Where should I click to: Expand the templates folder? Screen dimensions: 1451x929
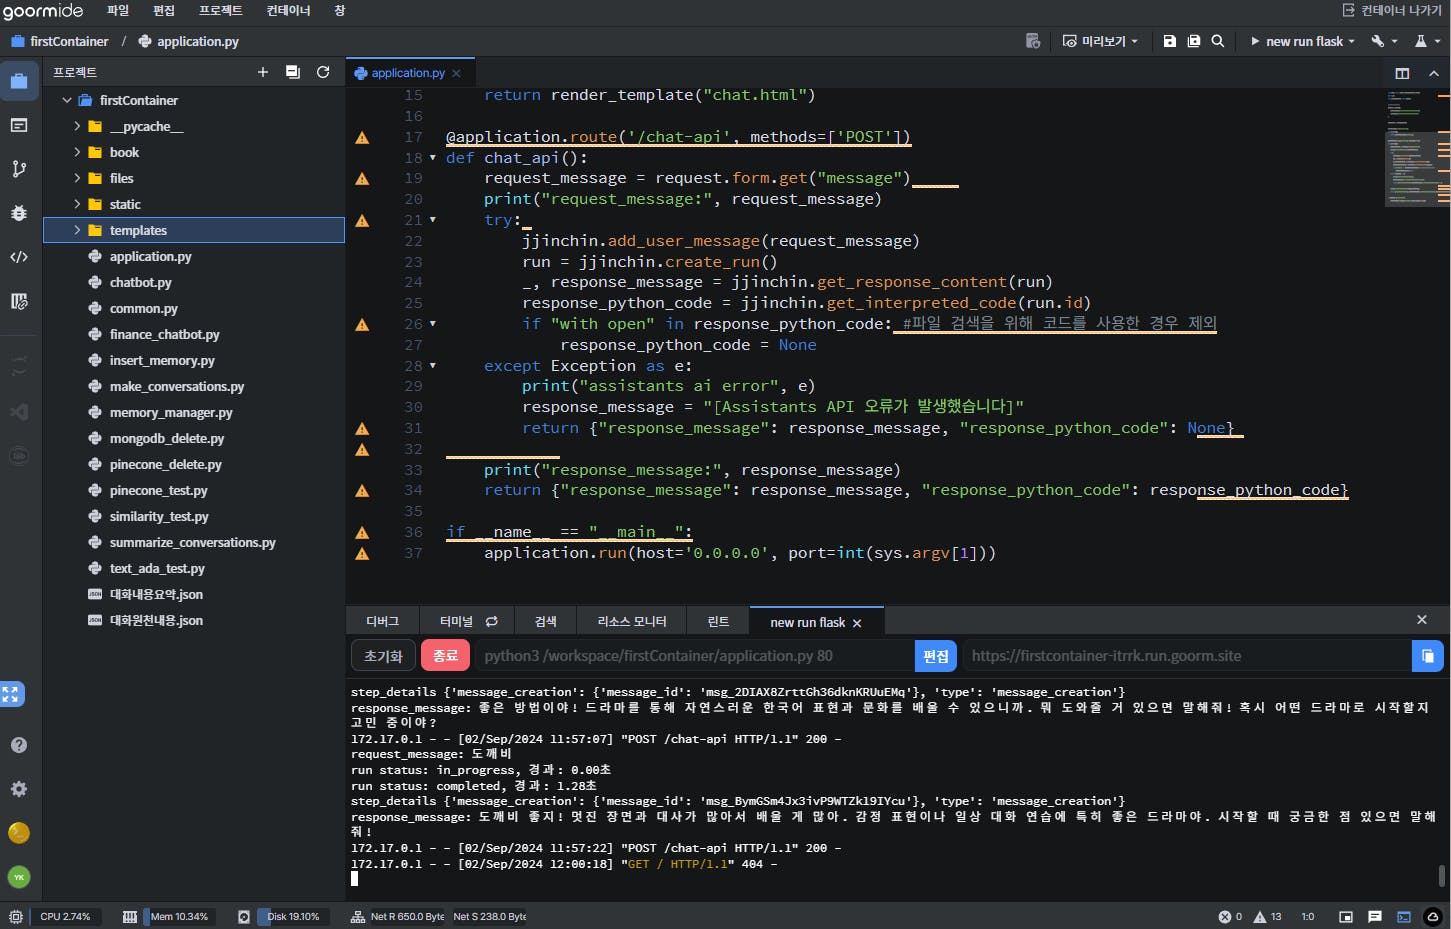pyautogui.click(x=77, y=230)
